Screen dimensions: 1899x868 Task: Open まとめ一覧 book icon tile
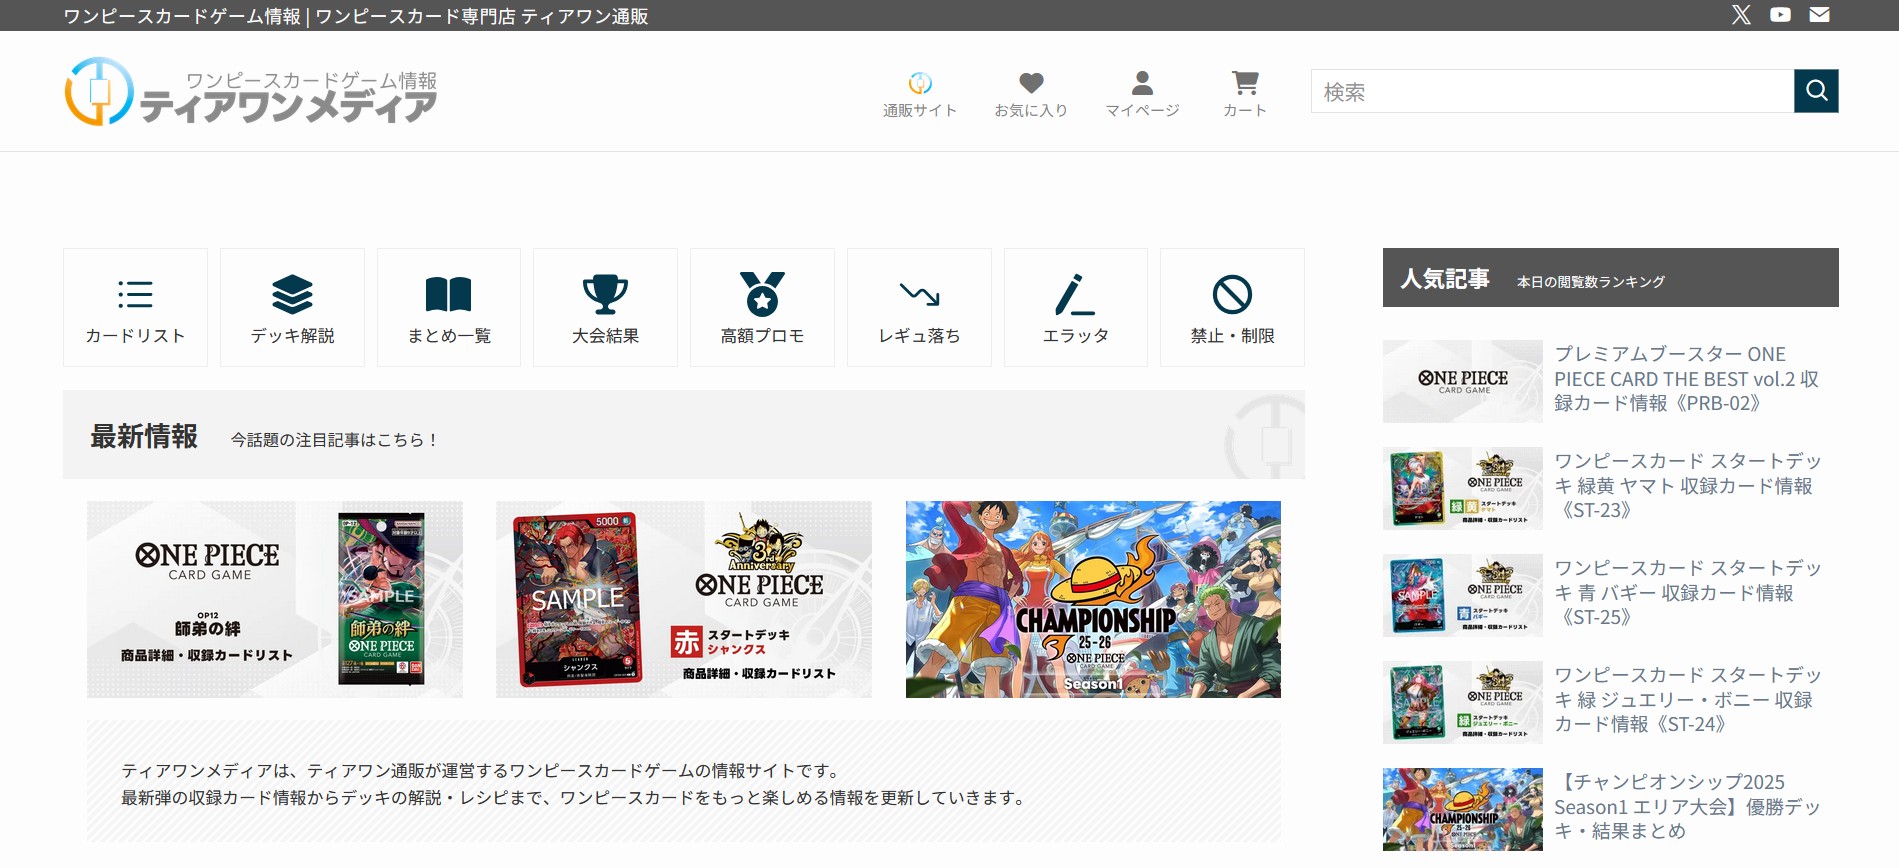[449, 308]
